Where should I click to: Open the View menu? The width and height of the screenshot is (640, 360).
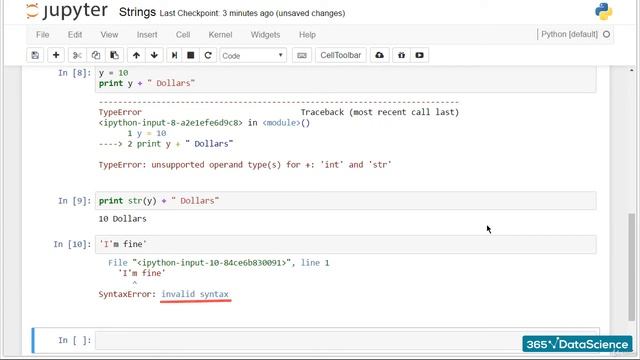point(109,35)
